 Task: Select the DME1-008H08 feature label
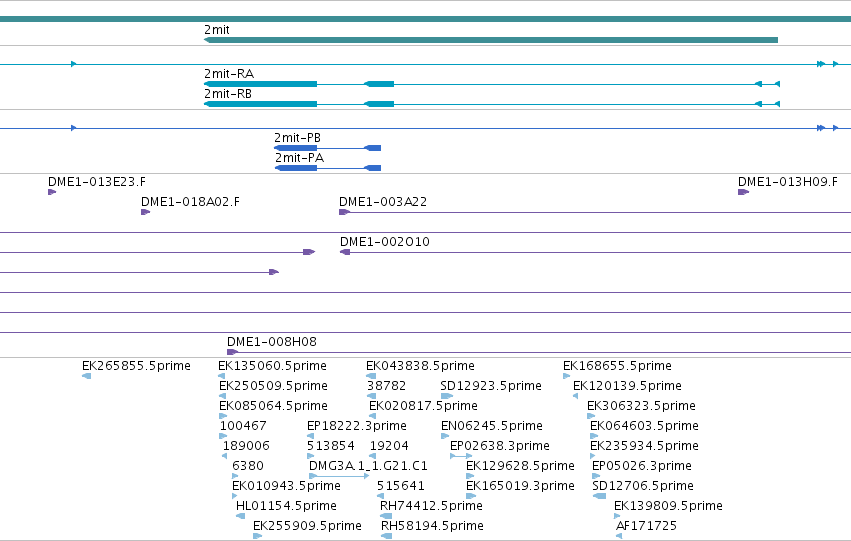[271, 342]
